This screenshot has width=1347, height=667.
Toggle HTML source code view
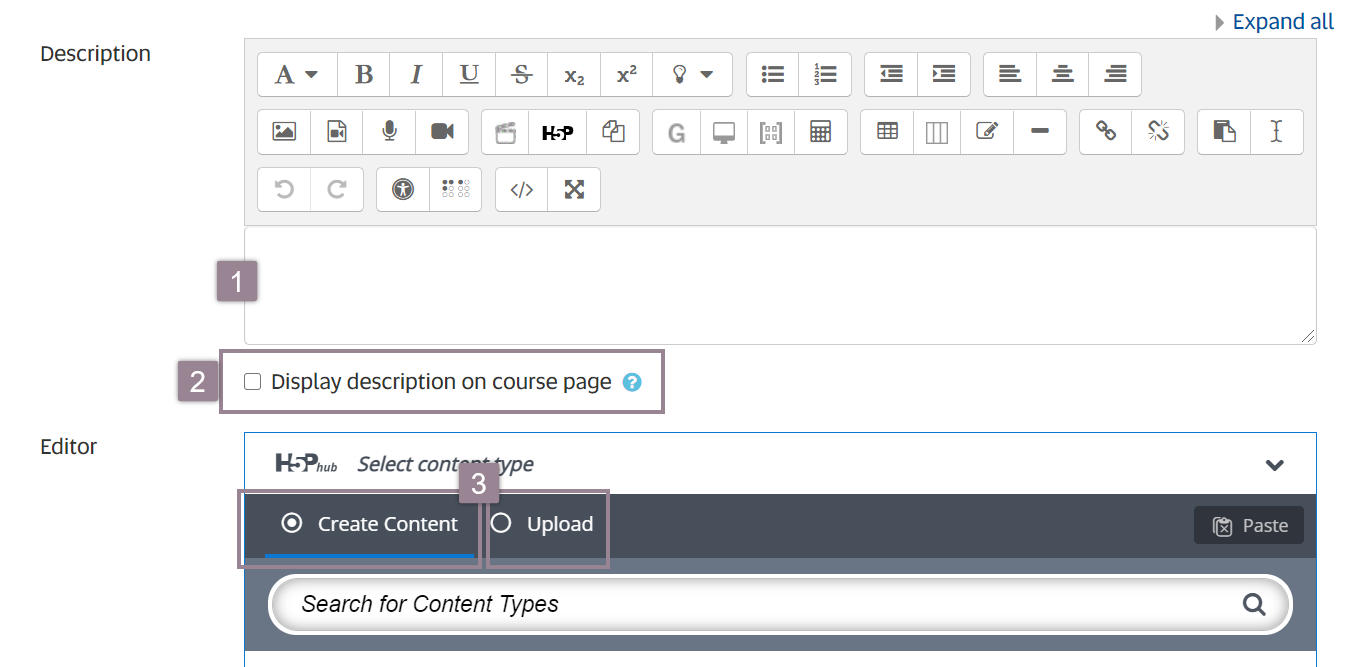[522, 190]
